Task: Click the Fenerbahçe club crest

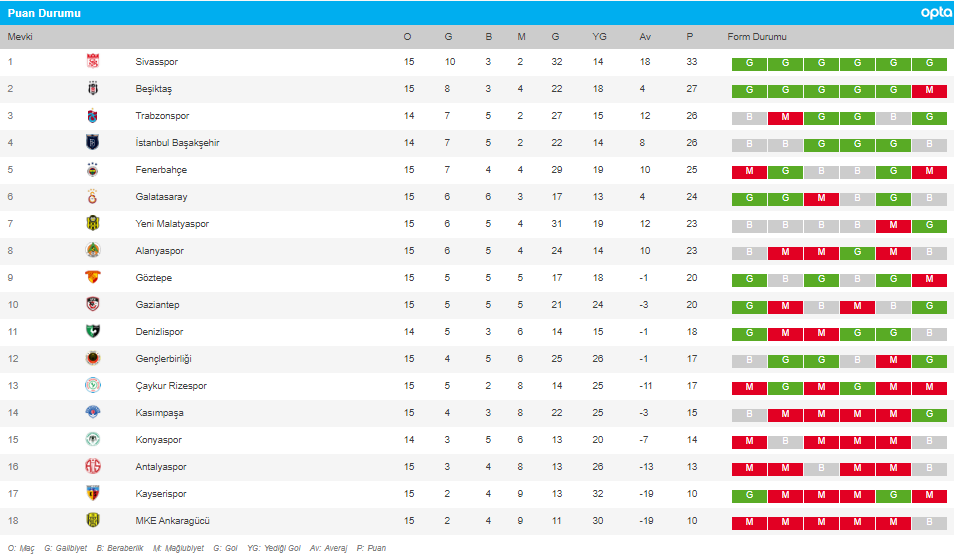Action: (92, 170)
